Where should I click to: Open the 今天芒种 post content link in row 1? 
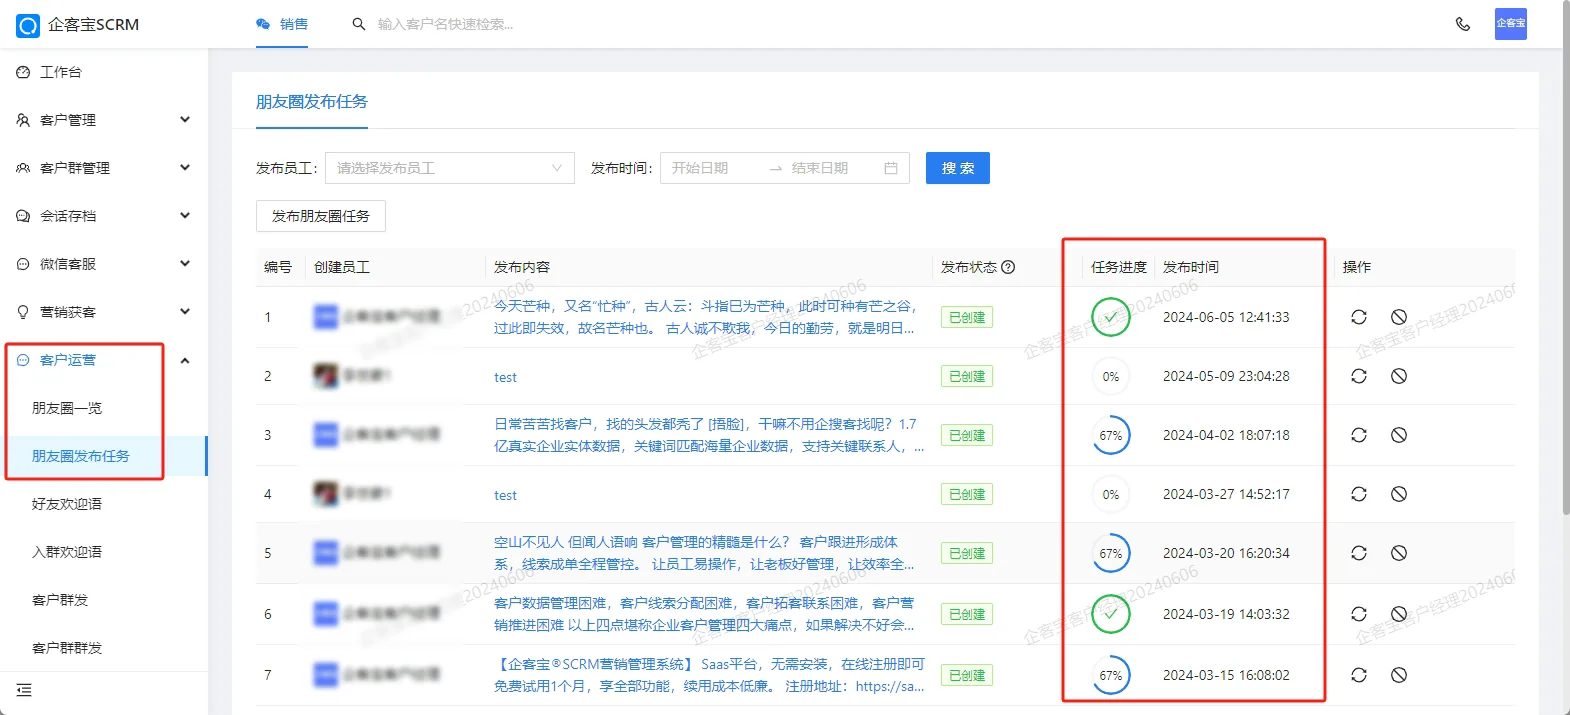point(705,317)
